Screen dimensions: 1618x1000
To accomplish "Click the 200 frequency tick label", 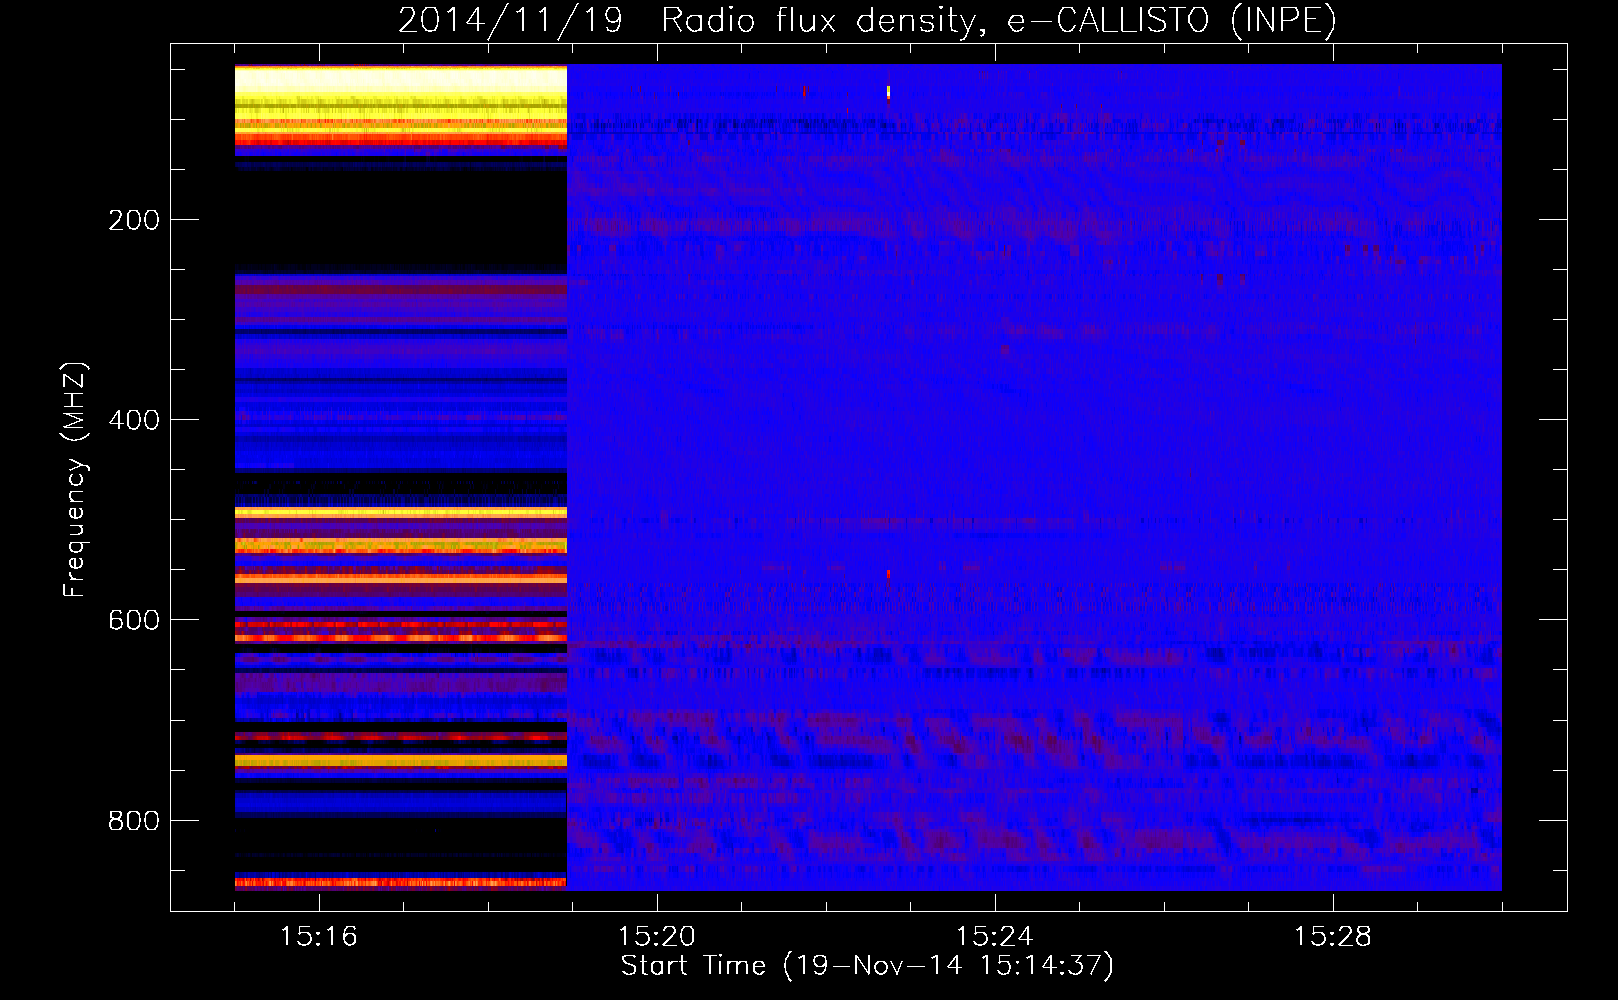I will tap(134, 220).
